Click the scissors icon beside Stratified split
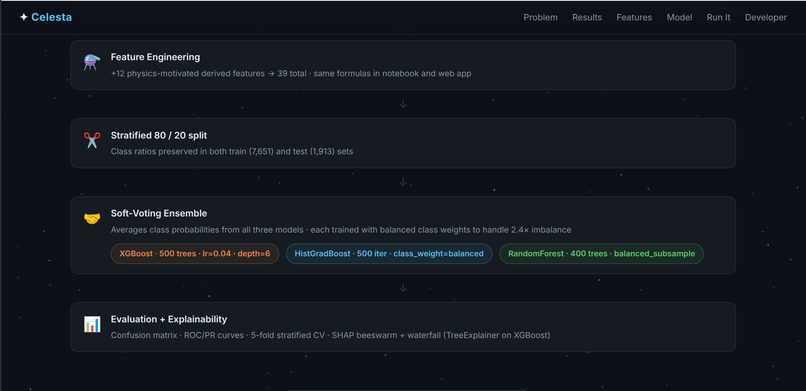Viewport: 806px width, 391px height. [x=92, y=140]
